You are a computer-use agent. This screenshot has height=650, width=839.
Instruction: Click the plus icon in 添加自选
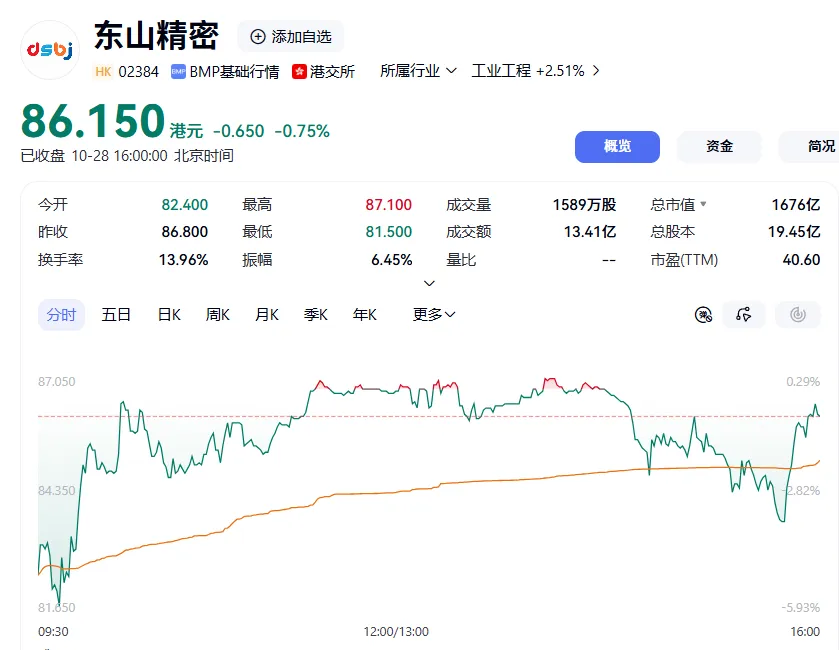(x=258, y=36)
